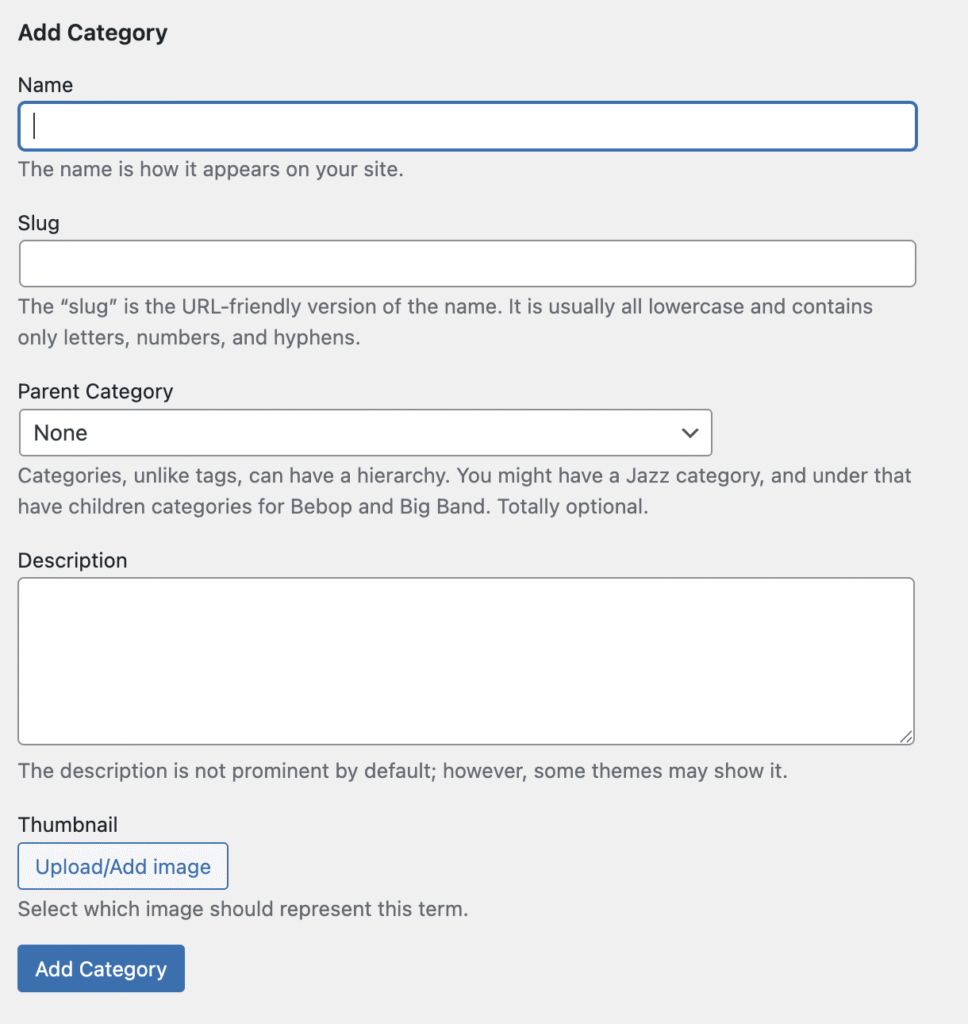The width and height of the screenshot is (968, 1024).
Task: Click inside the Description text area
Action: click(x=466, y=661)
